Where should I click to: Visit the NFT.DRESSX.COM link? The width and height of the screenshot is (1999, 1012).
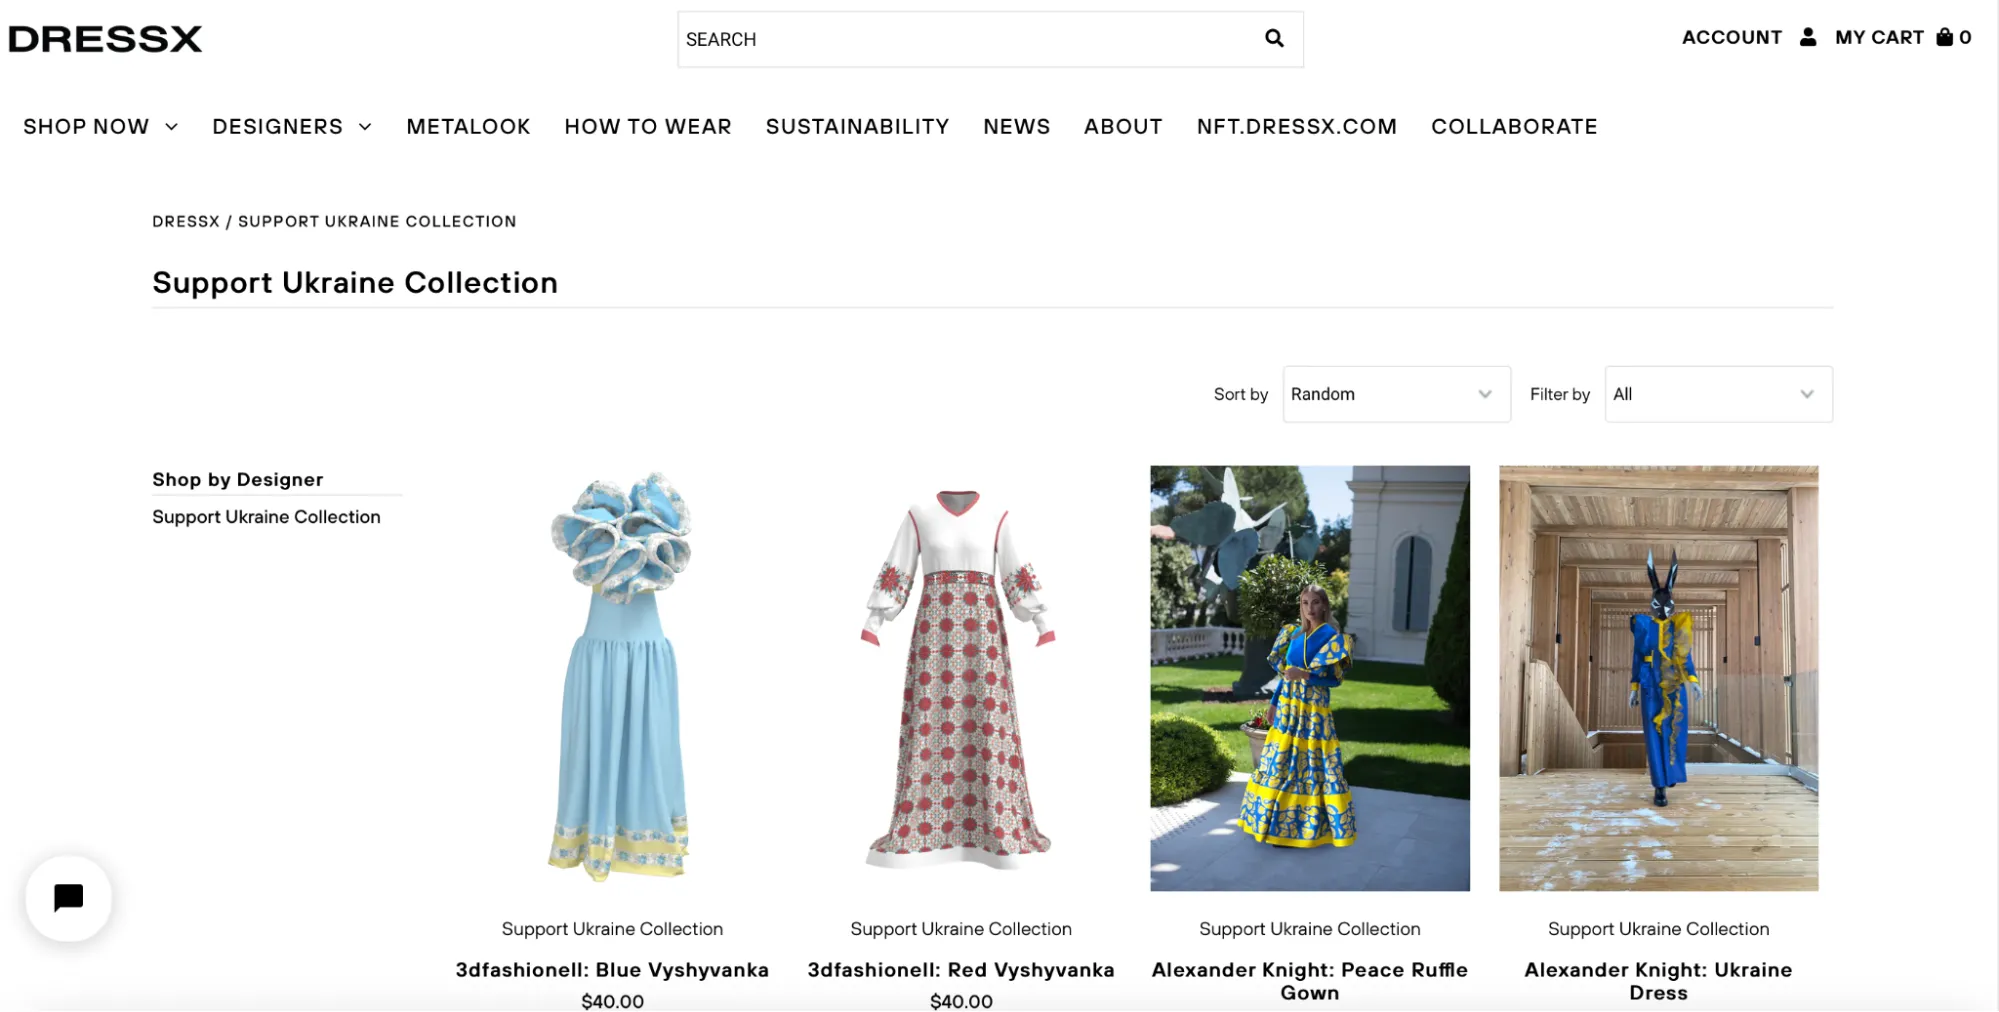pyautogui.click(x=1296, y=127)
